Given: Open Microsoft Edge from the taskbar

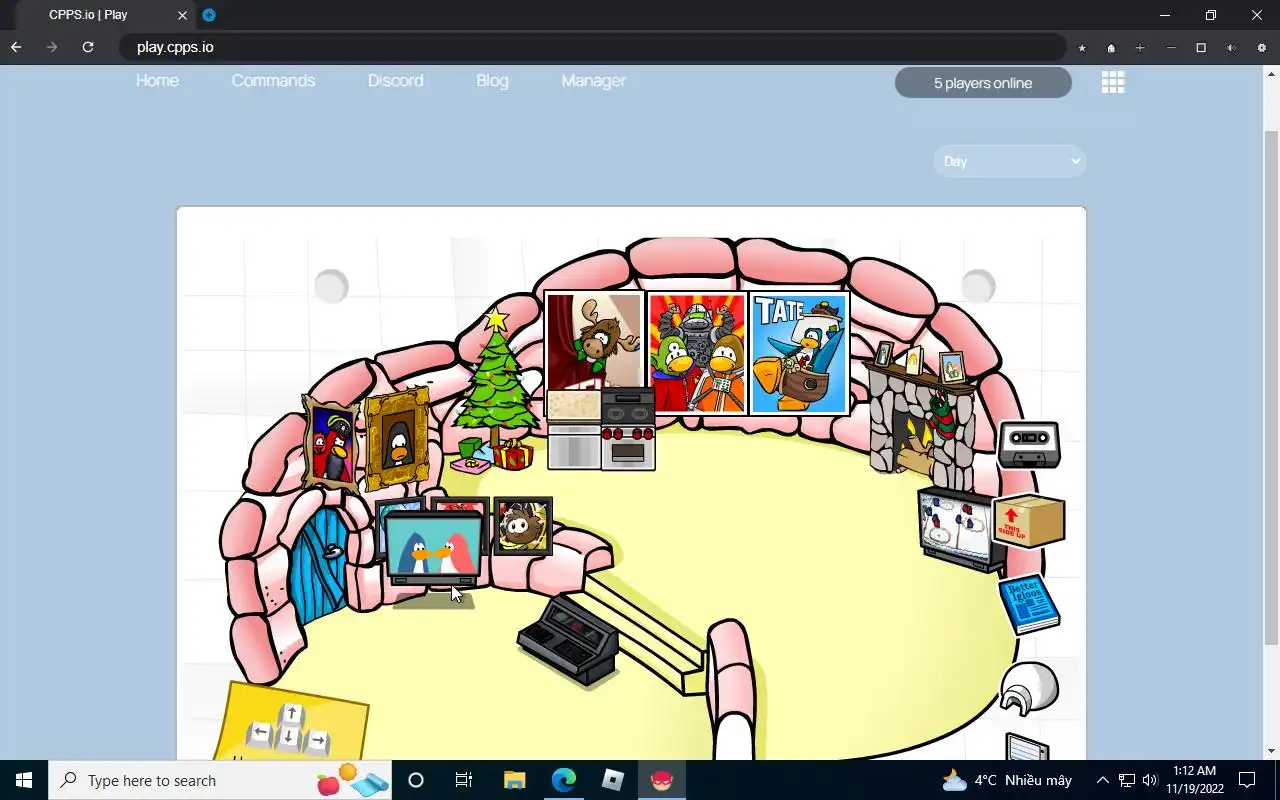Looking at the screenshot, I should [x=564, y=780].
